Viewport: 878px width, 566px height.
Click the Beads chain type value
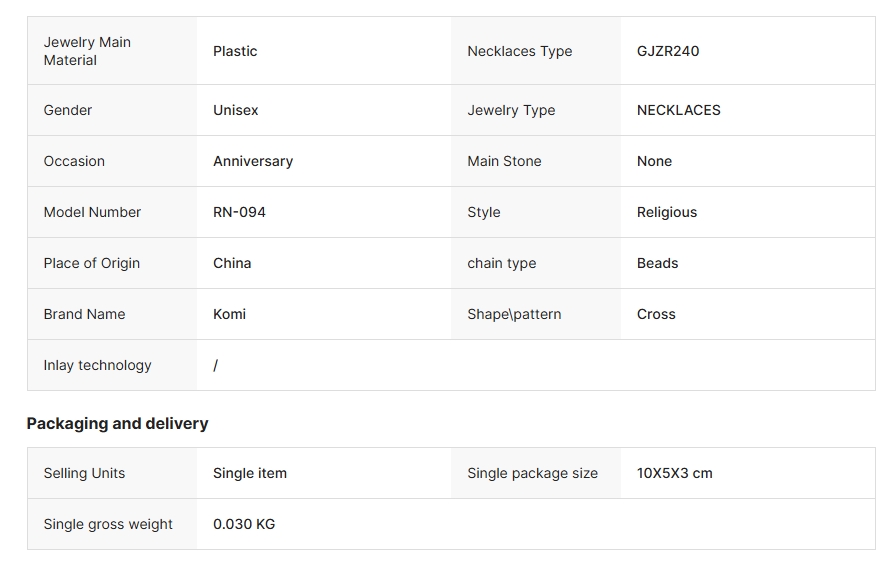pyautogui.click(x=658, y=263)
